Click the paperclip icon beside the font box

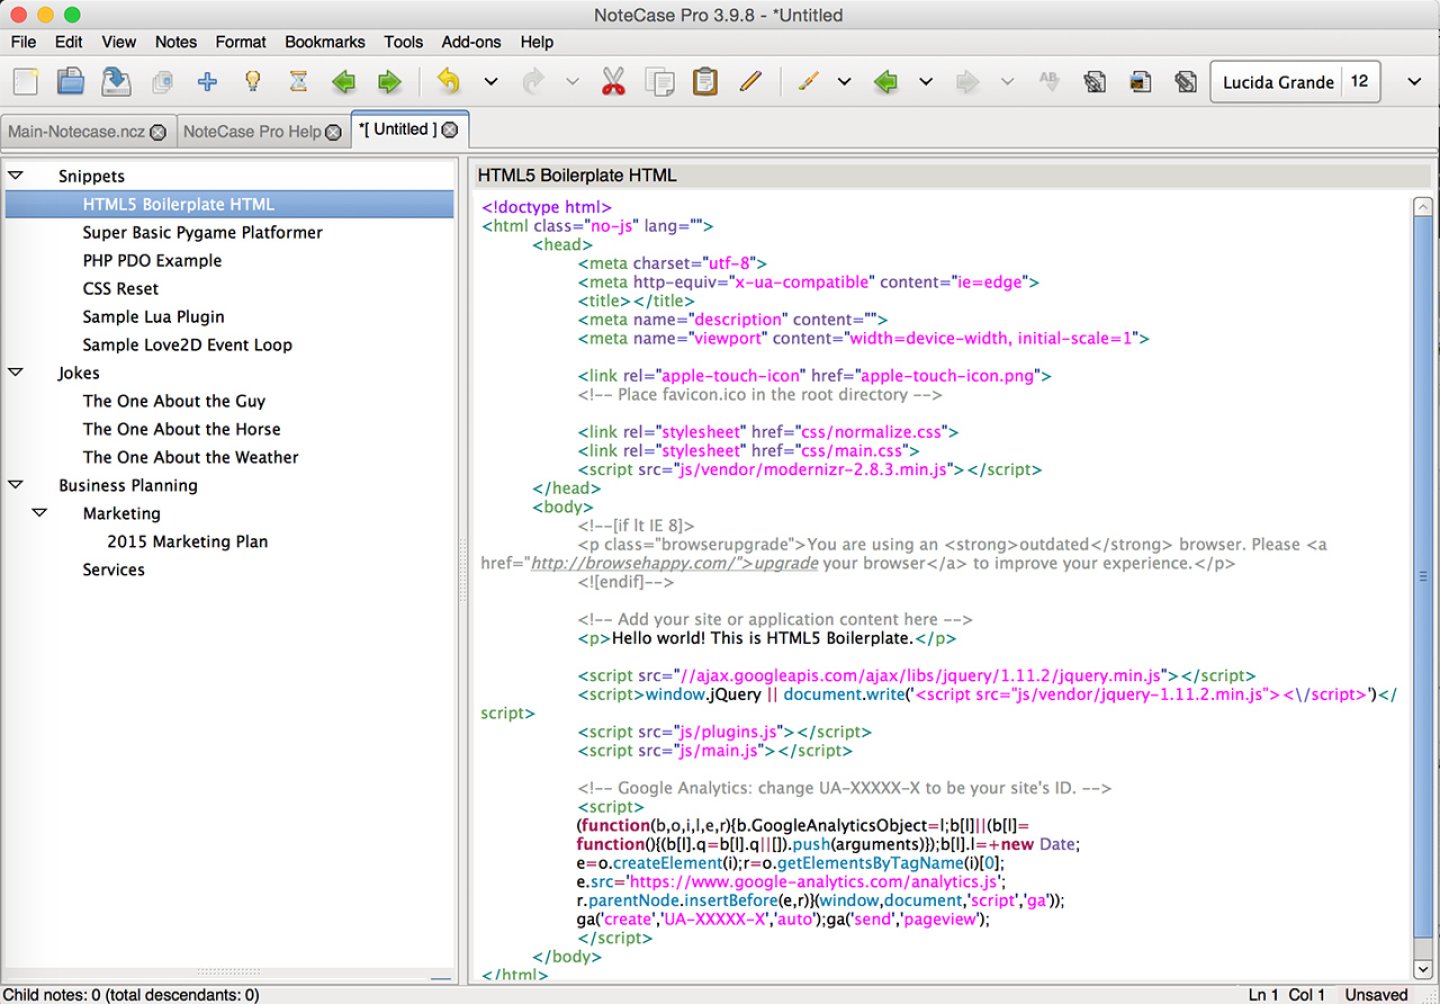pyautogui.click(x=1186, y=82)
